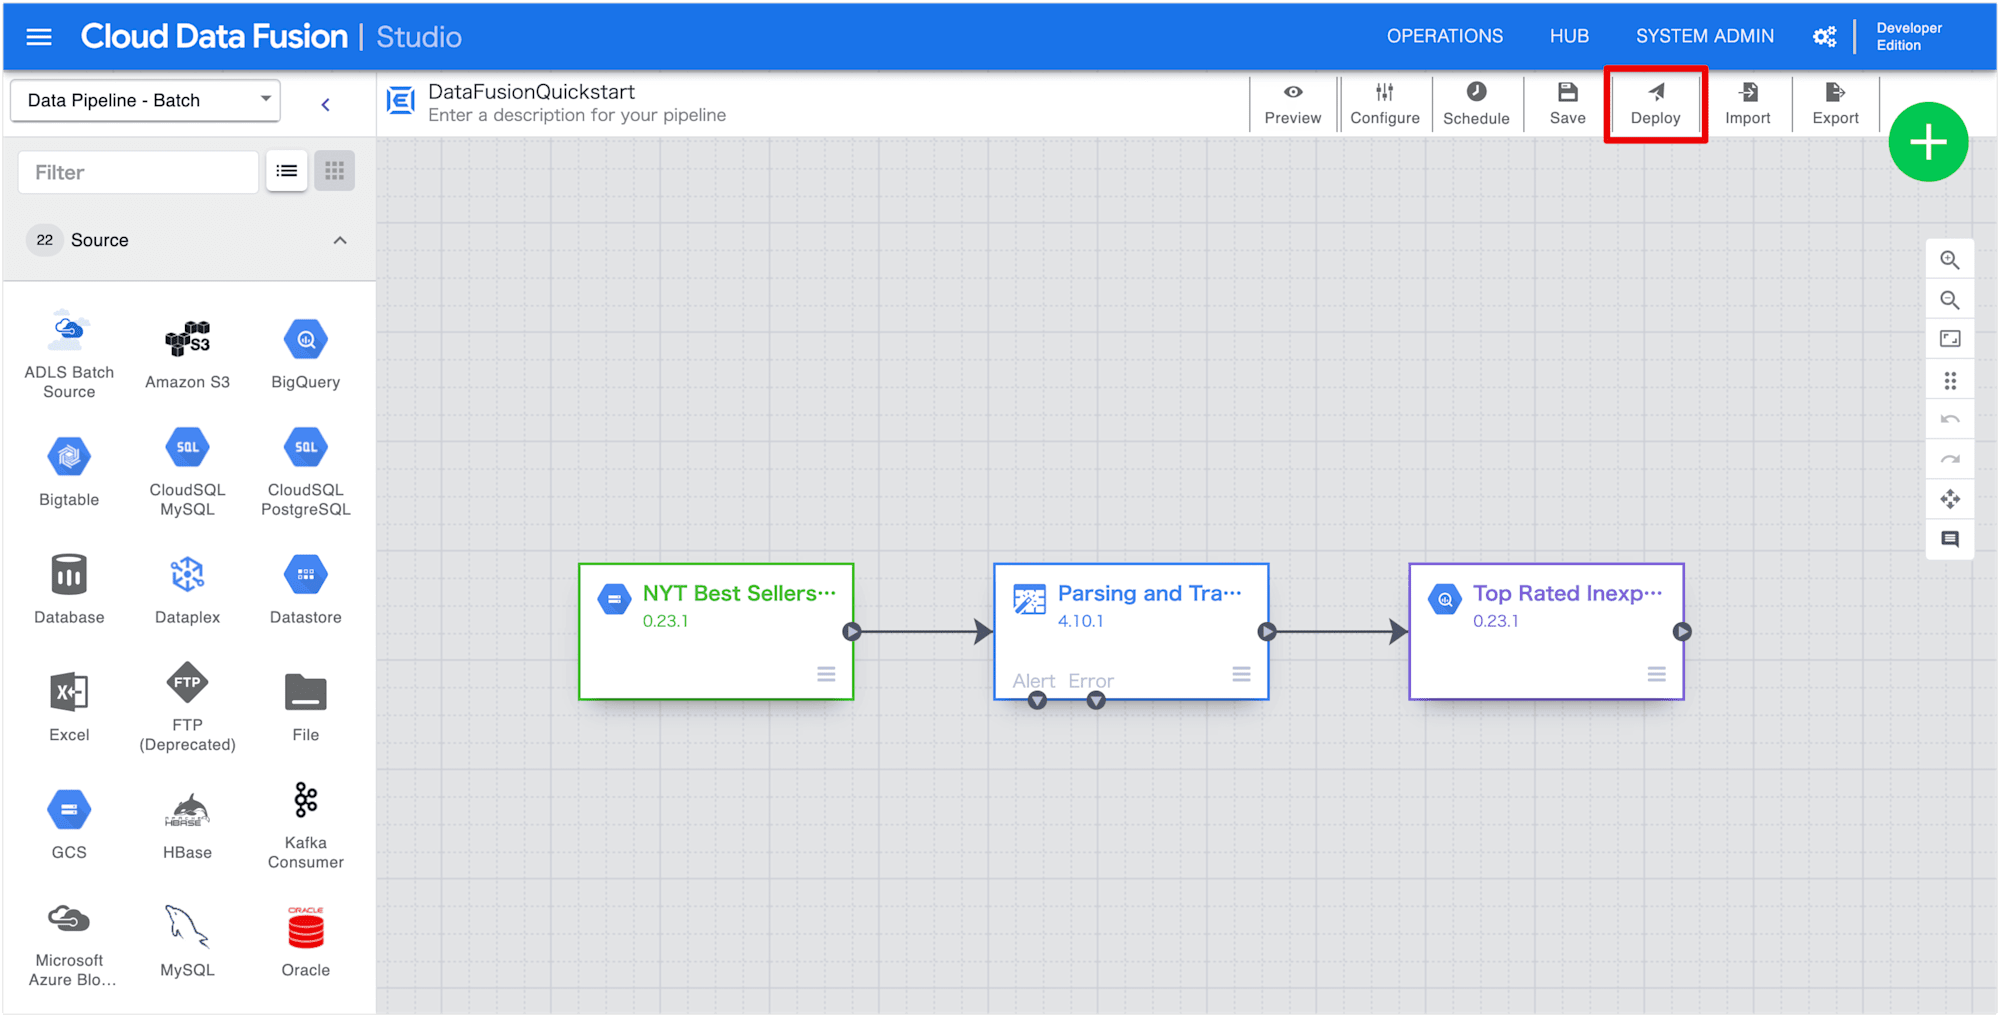Redo the last canvas action
Screen dimensions: 2000x1017
(x=1949, y=459)
